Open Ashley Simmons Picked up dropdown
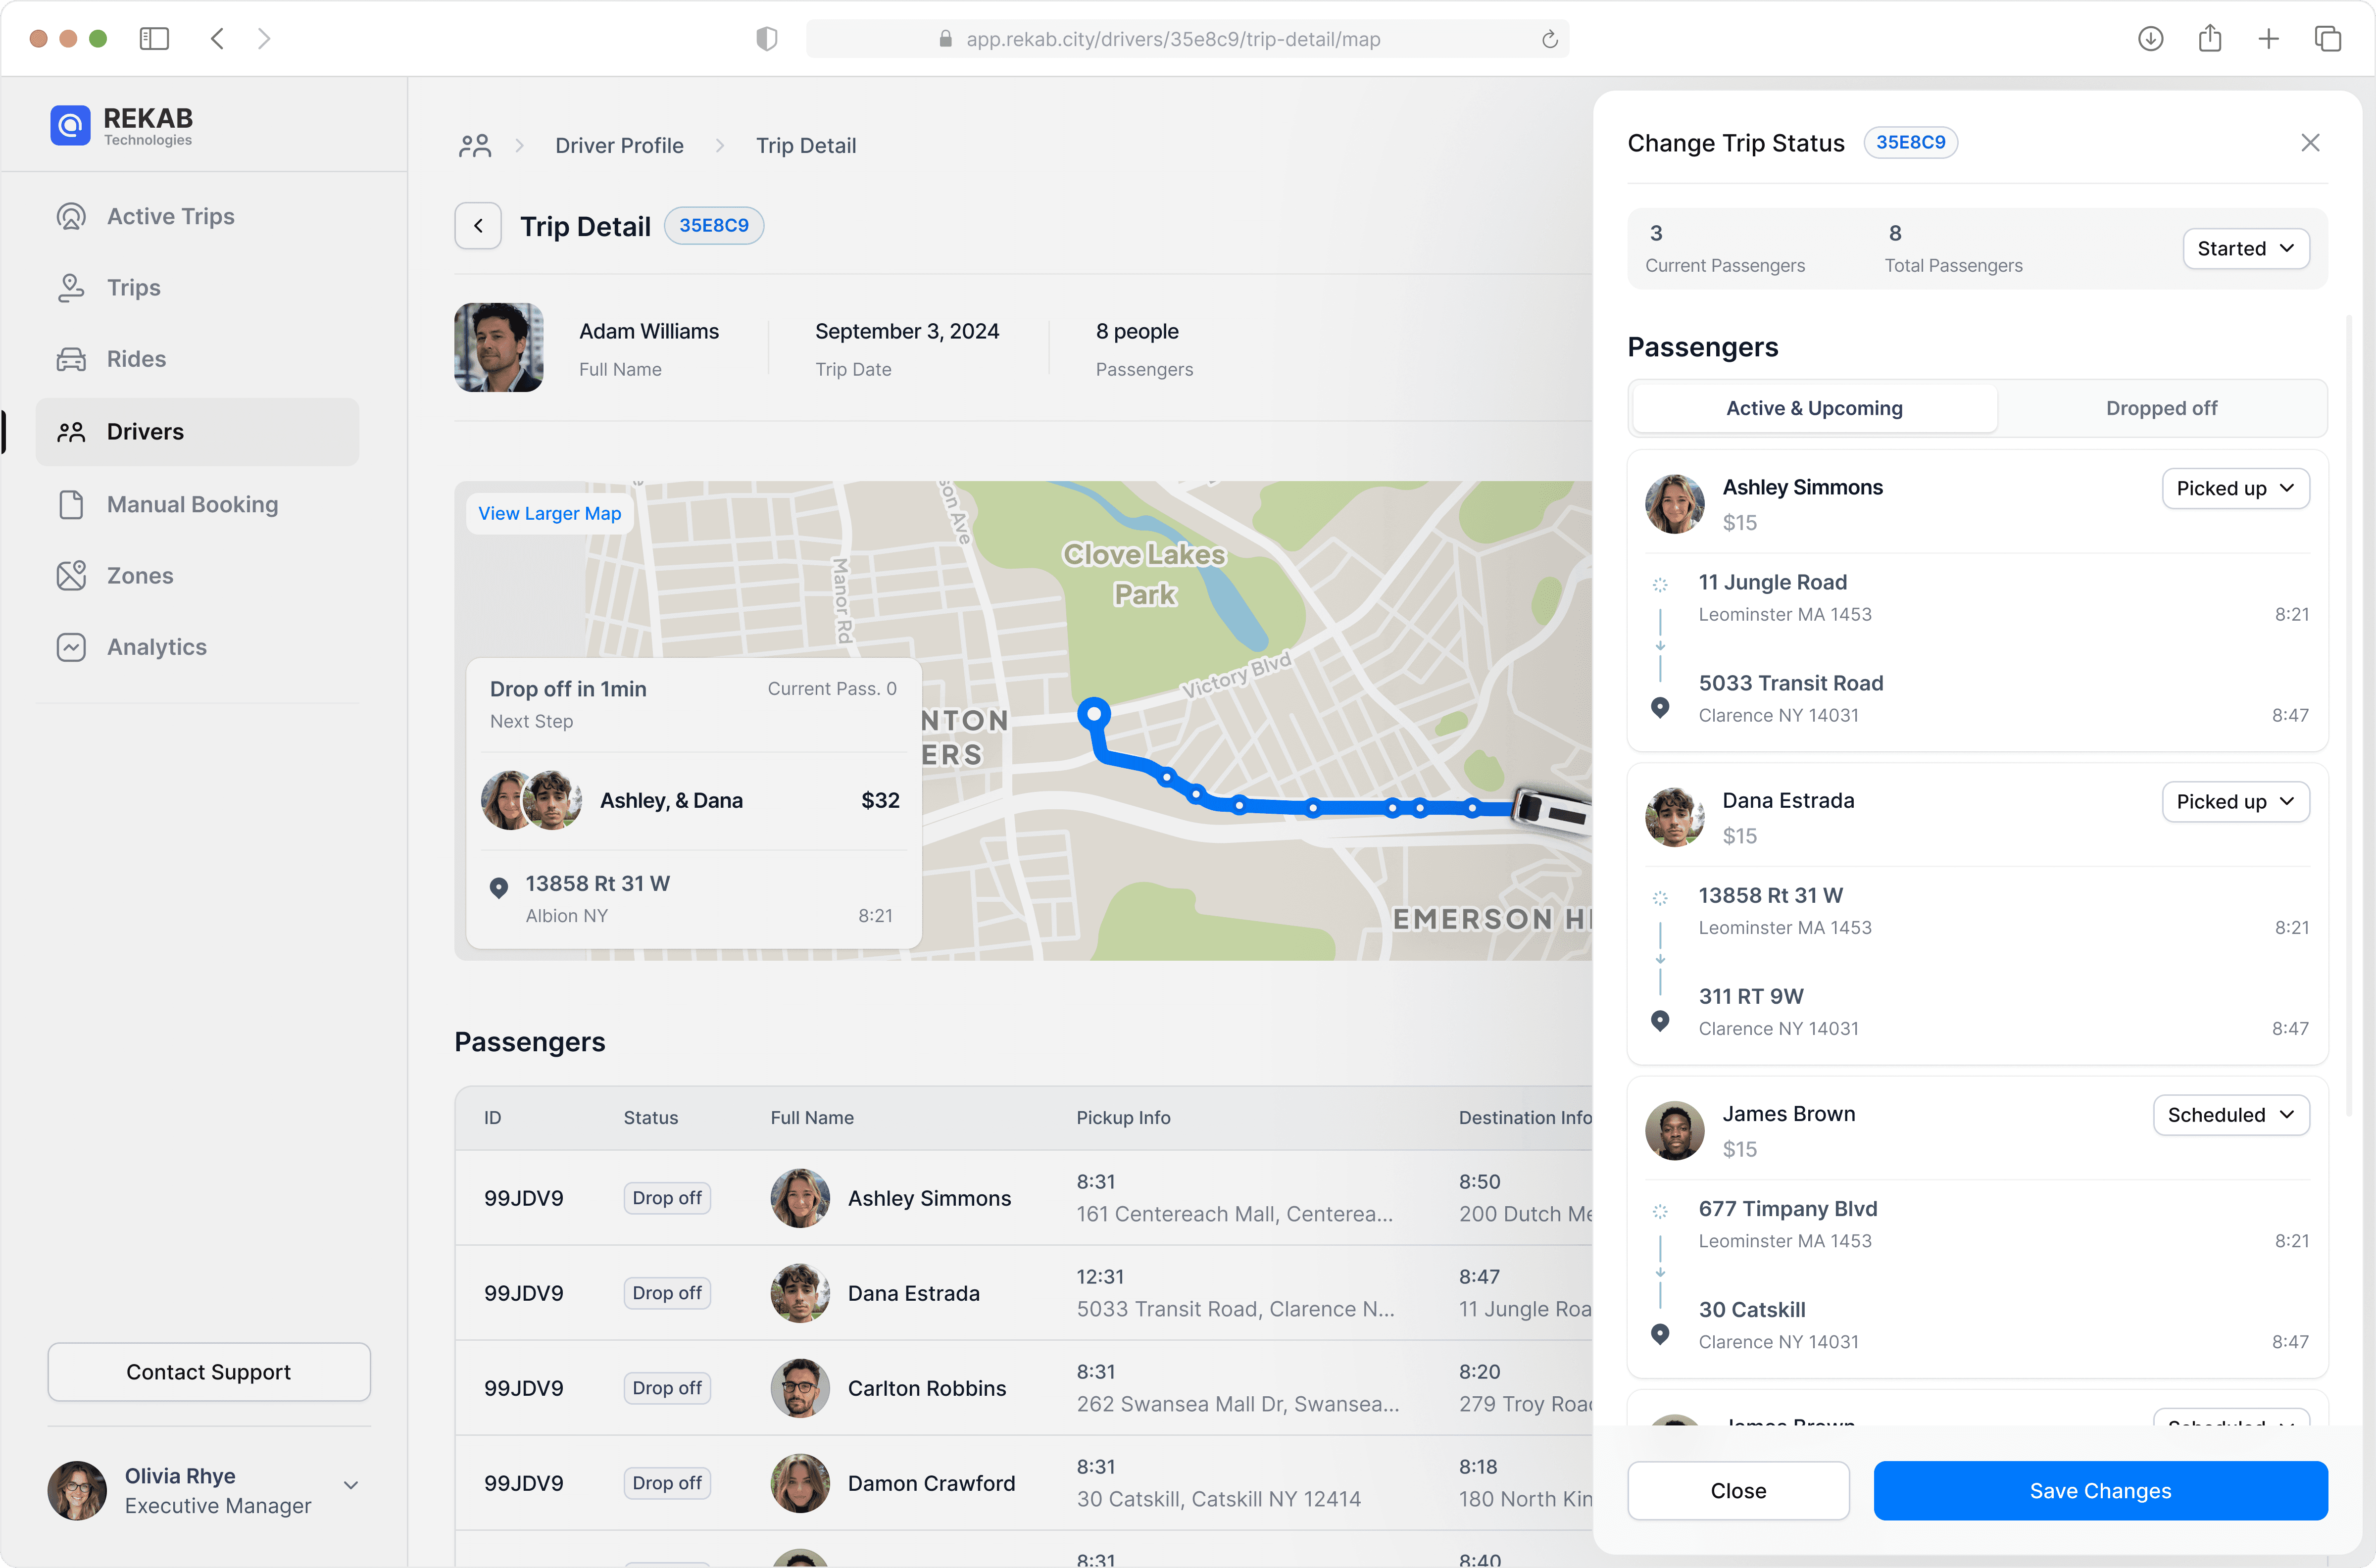 [2235, 488]
